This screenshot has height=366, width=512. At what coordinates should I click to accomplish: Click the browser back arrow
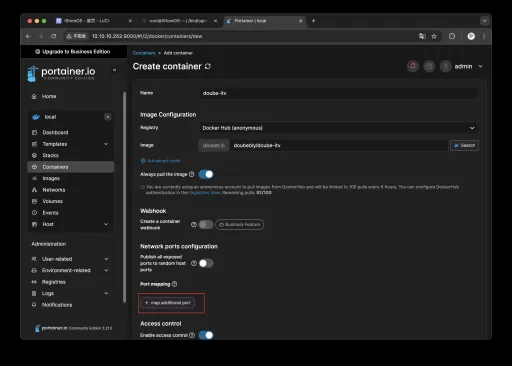coord(28,36)
